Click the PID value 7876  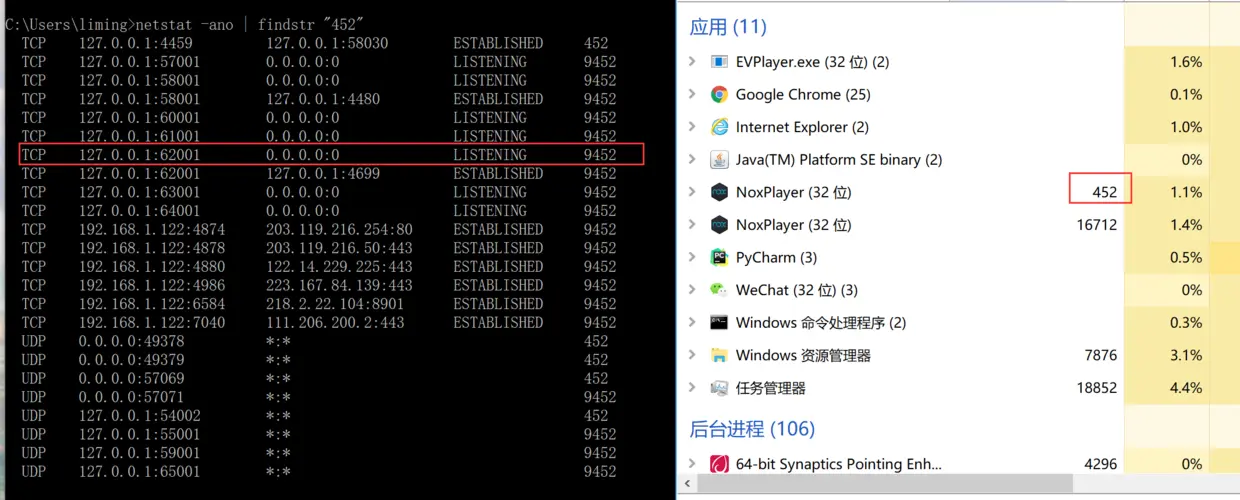click(1100, 355)
